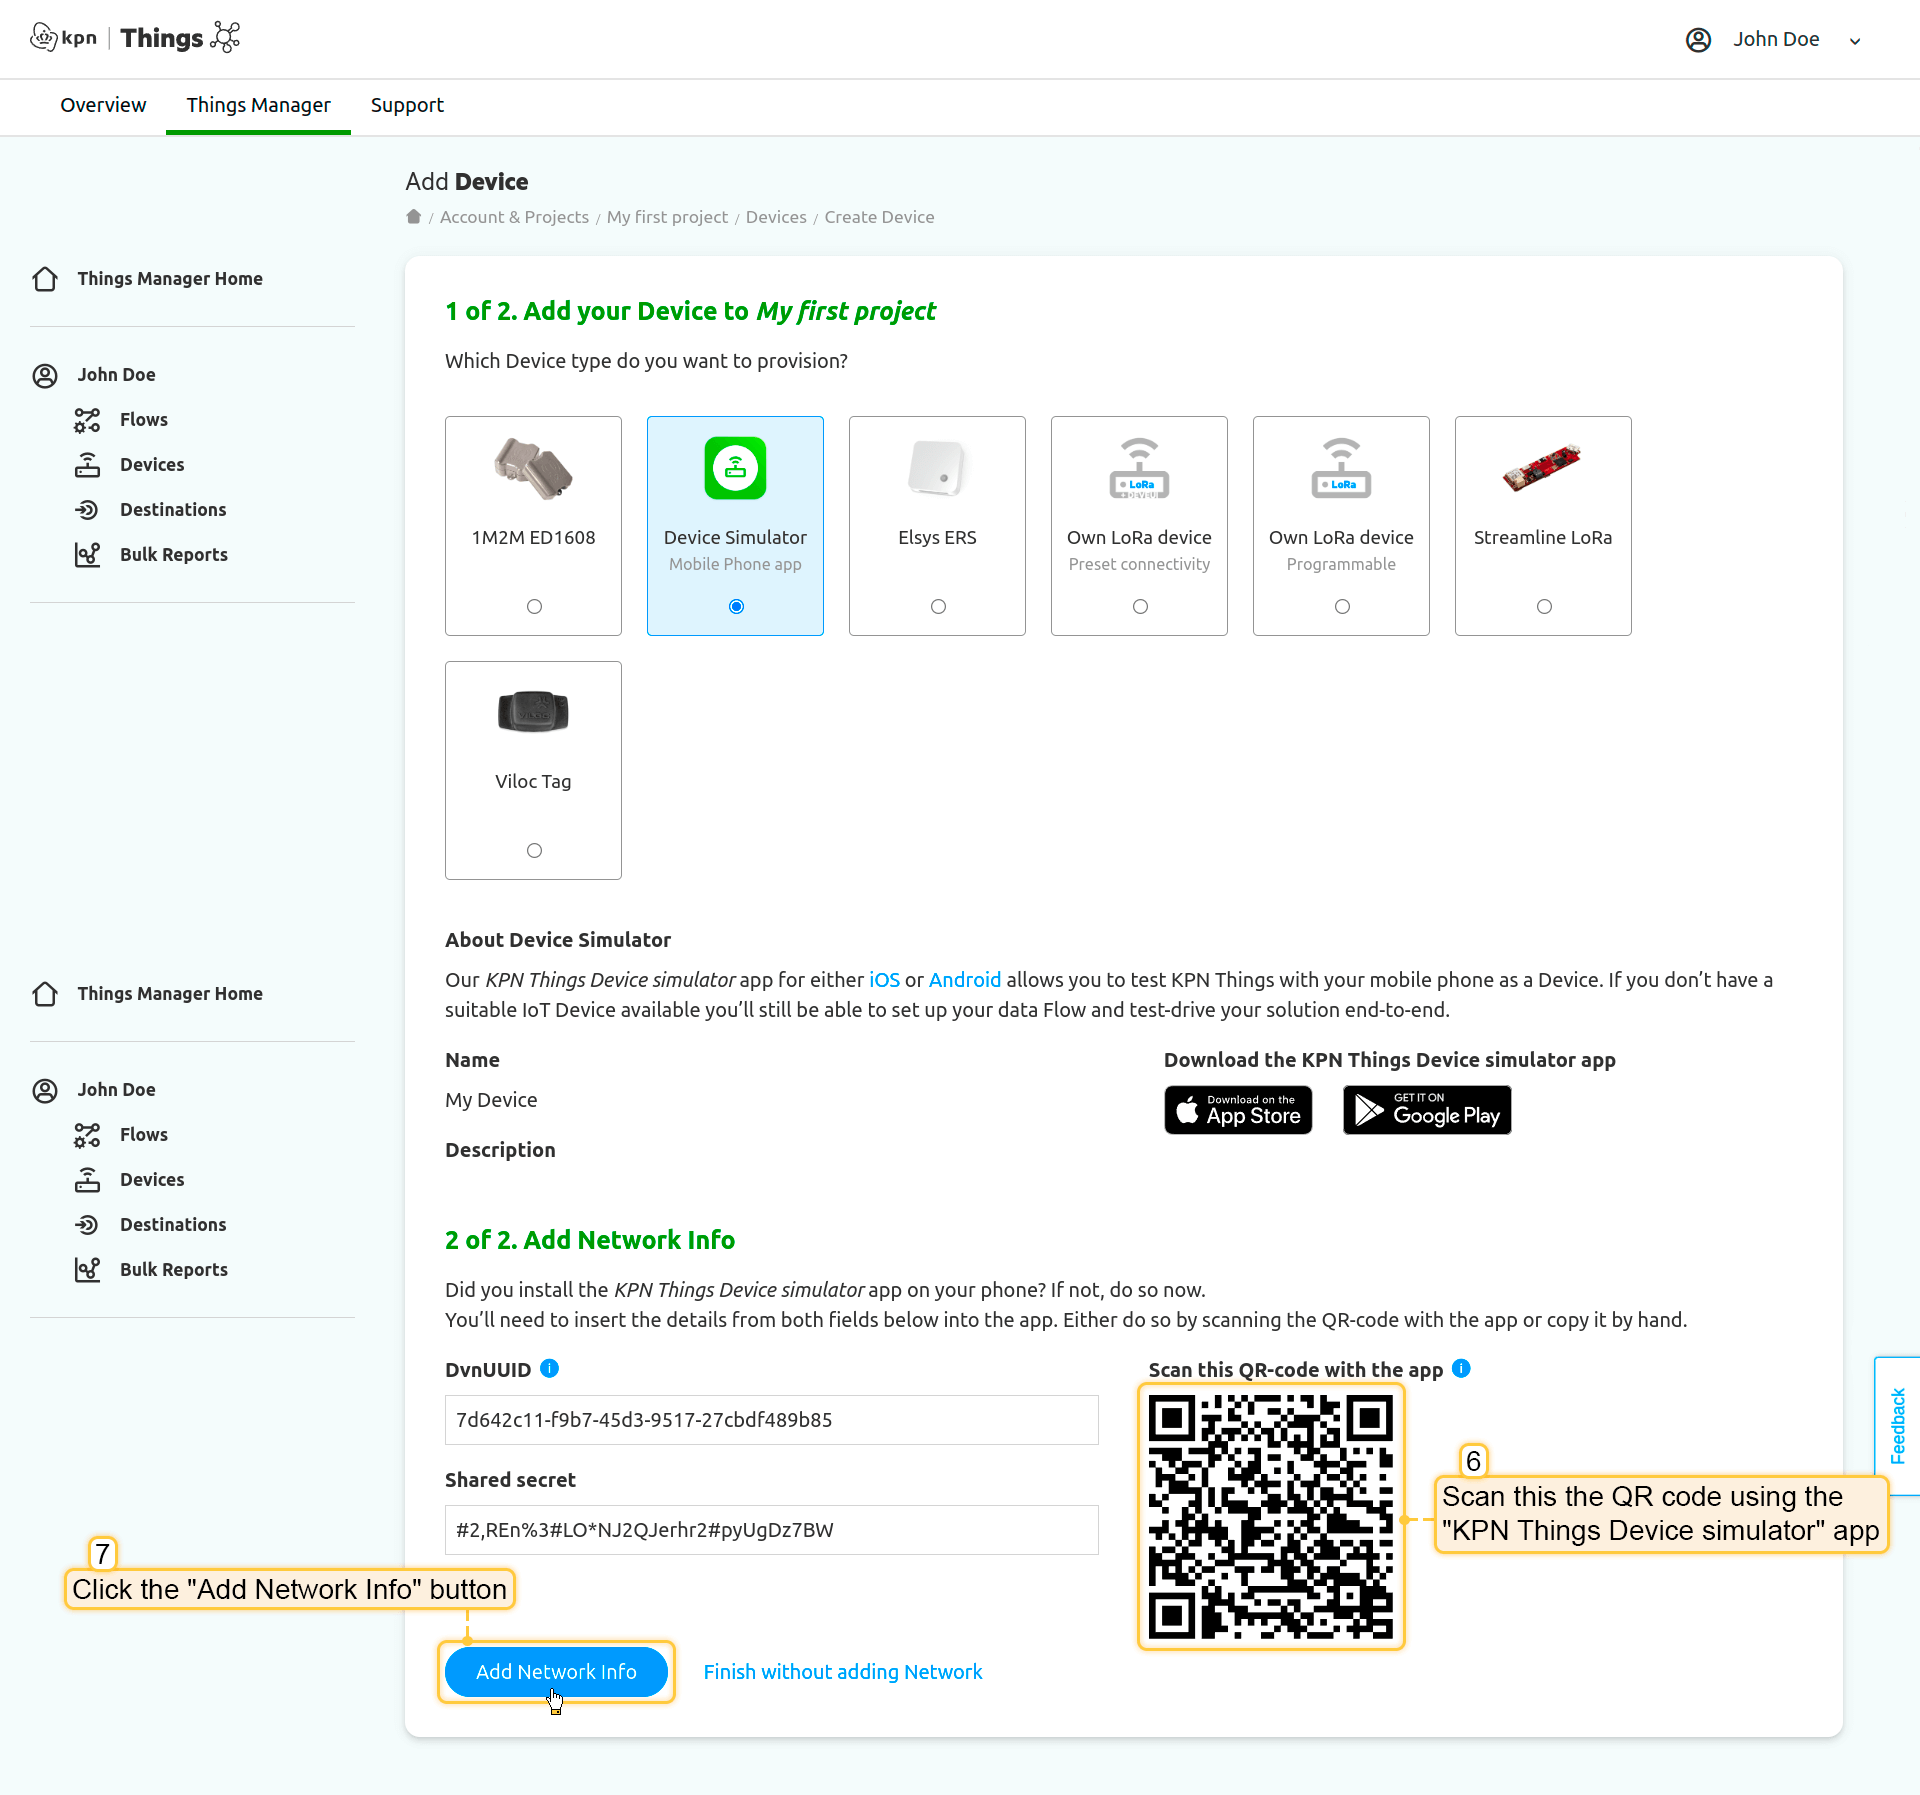
Task: Click the Add Network Info button
Action: pyautogui.click(x=556, y=1672)
